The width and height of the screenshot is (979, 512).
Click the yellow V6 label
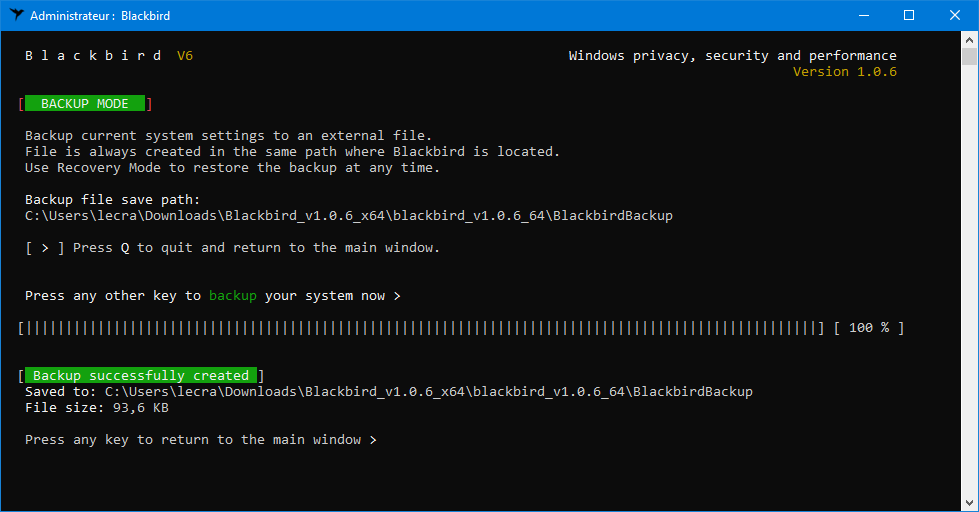point(185,56)
